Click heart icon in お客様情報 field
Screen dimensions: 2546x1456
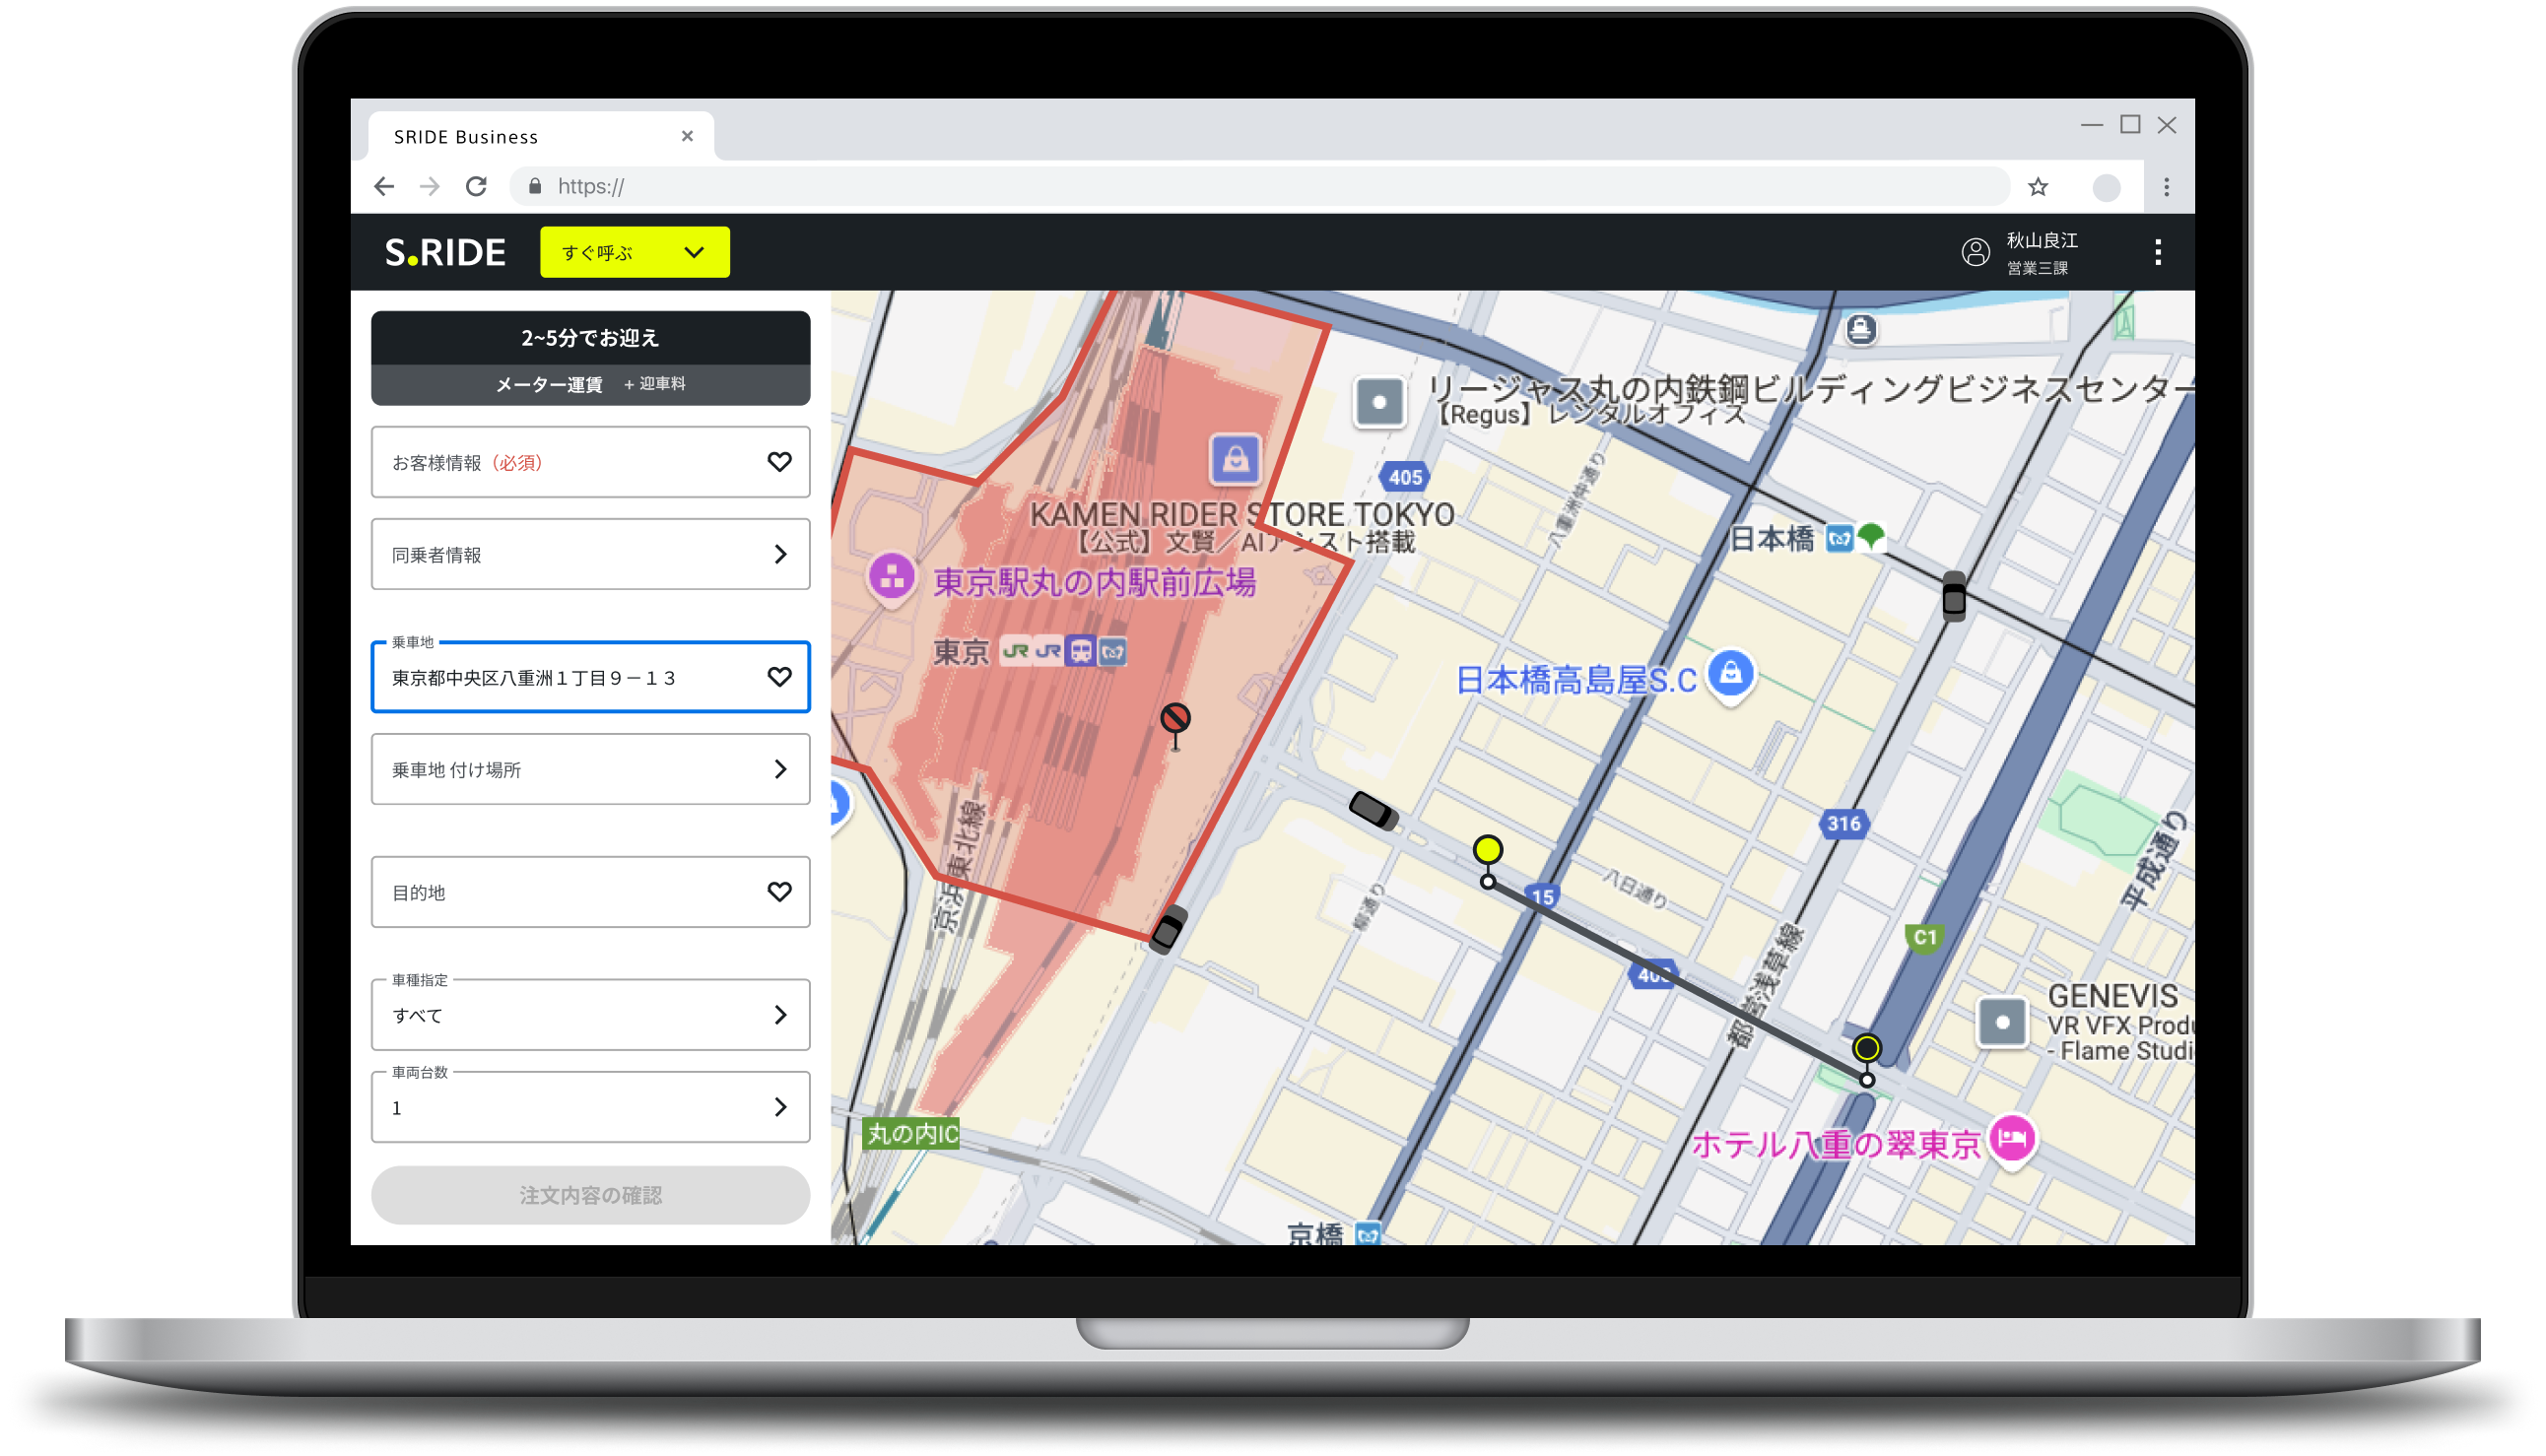click(779, 462)
